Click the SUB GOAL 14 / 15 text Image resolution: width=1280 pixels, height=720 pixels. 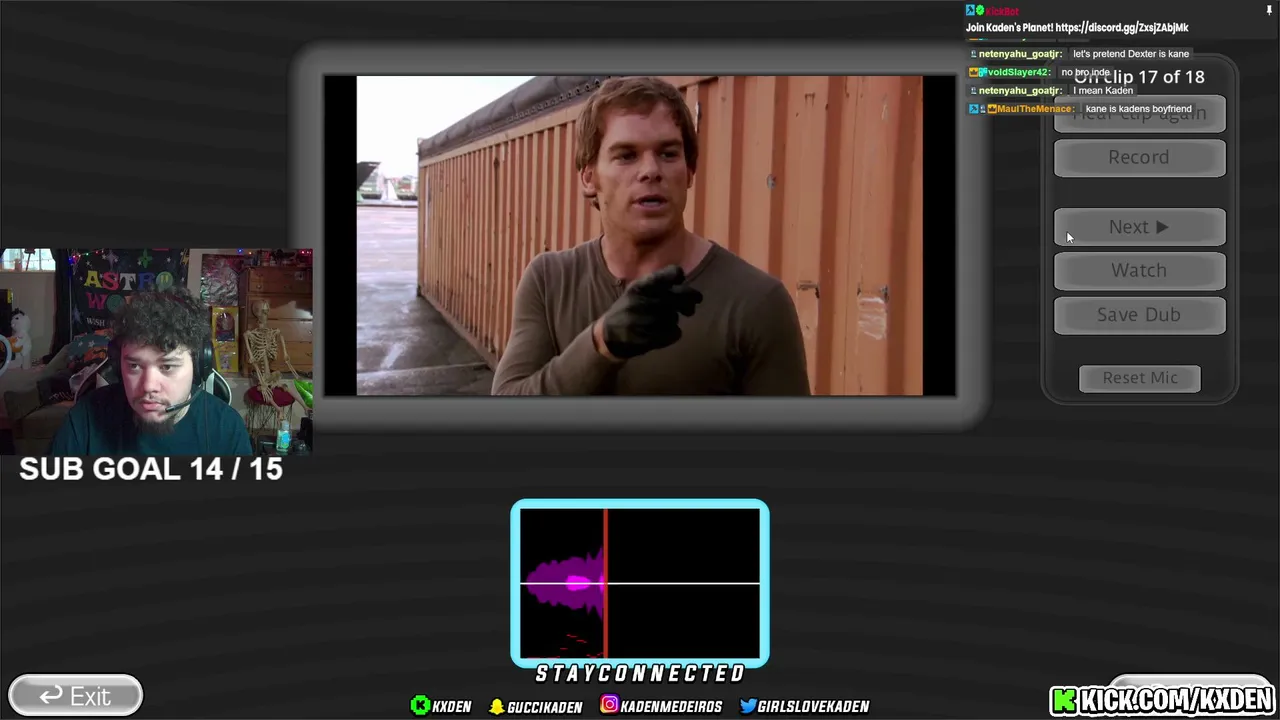(x=151, y=469)
